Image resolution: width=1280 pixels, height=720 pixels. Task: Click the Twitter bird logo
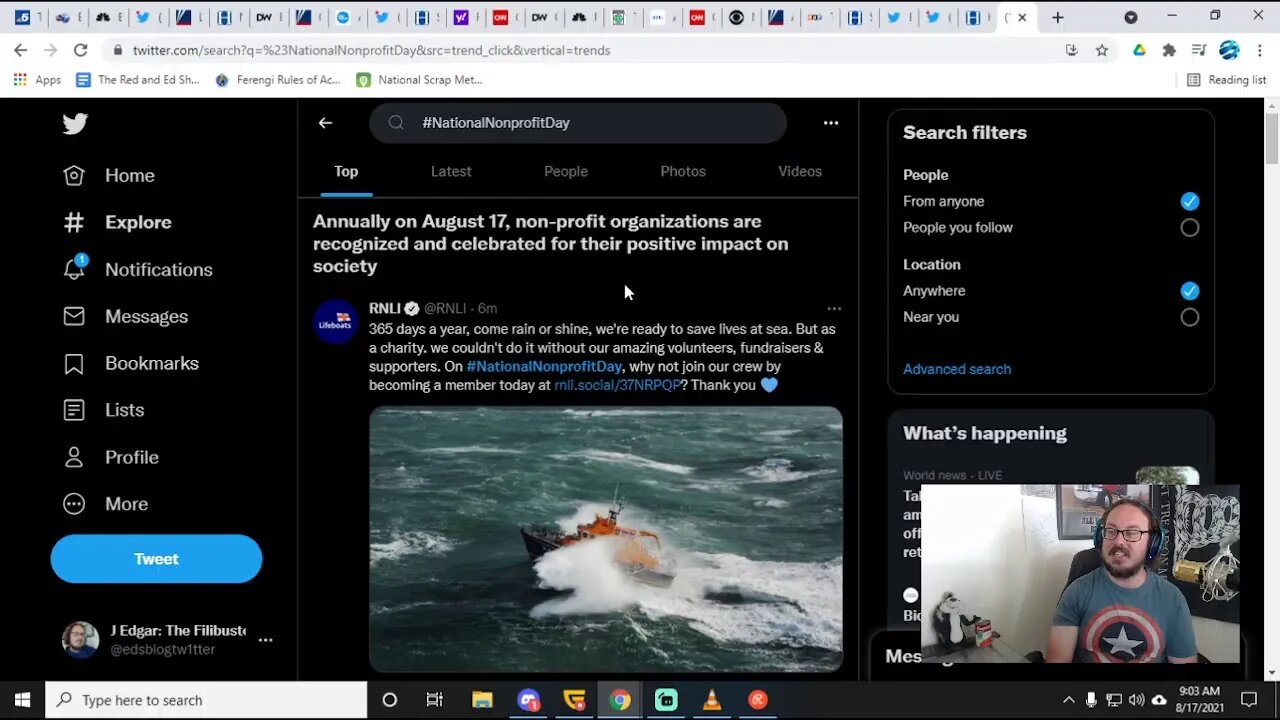75,123
